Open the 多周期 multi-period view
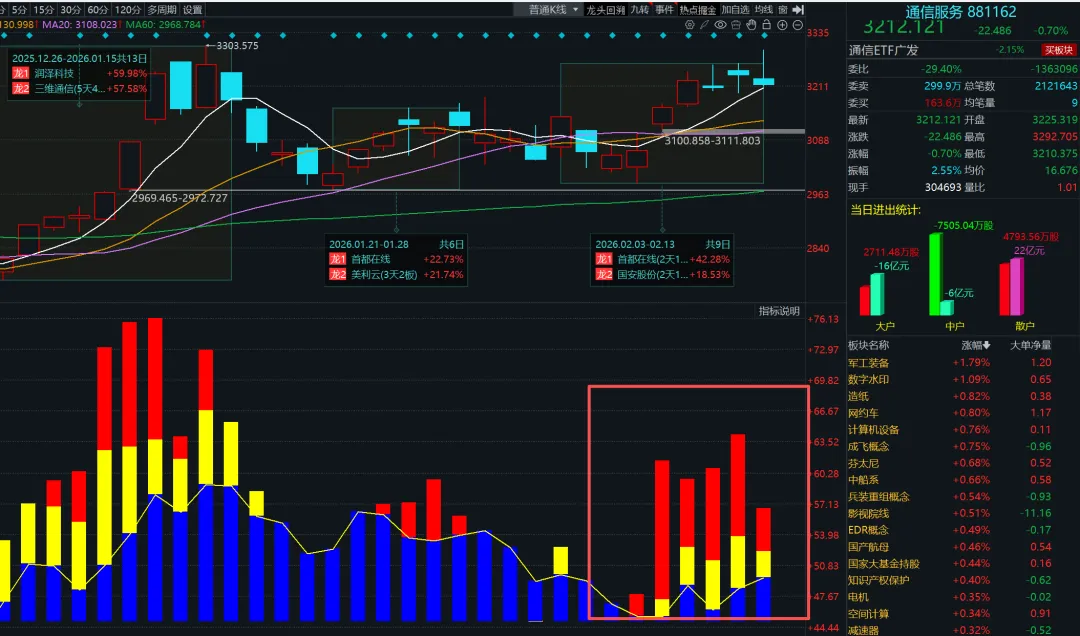Viewport: 1080px width, 636px height. pos(162,10)
